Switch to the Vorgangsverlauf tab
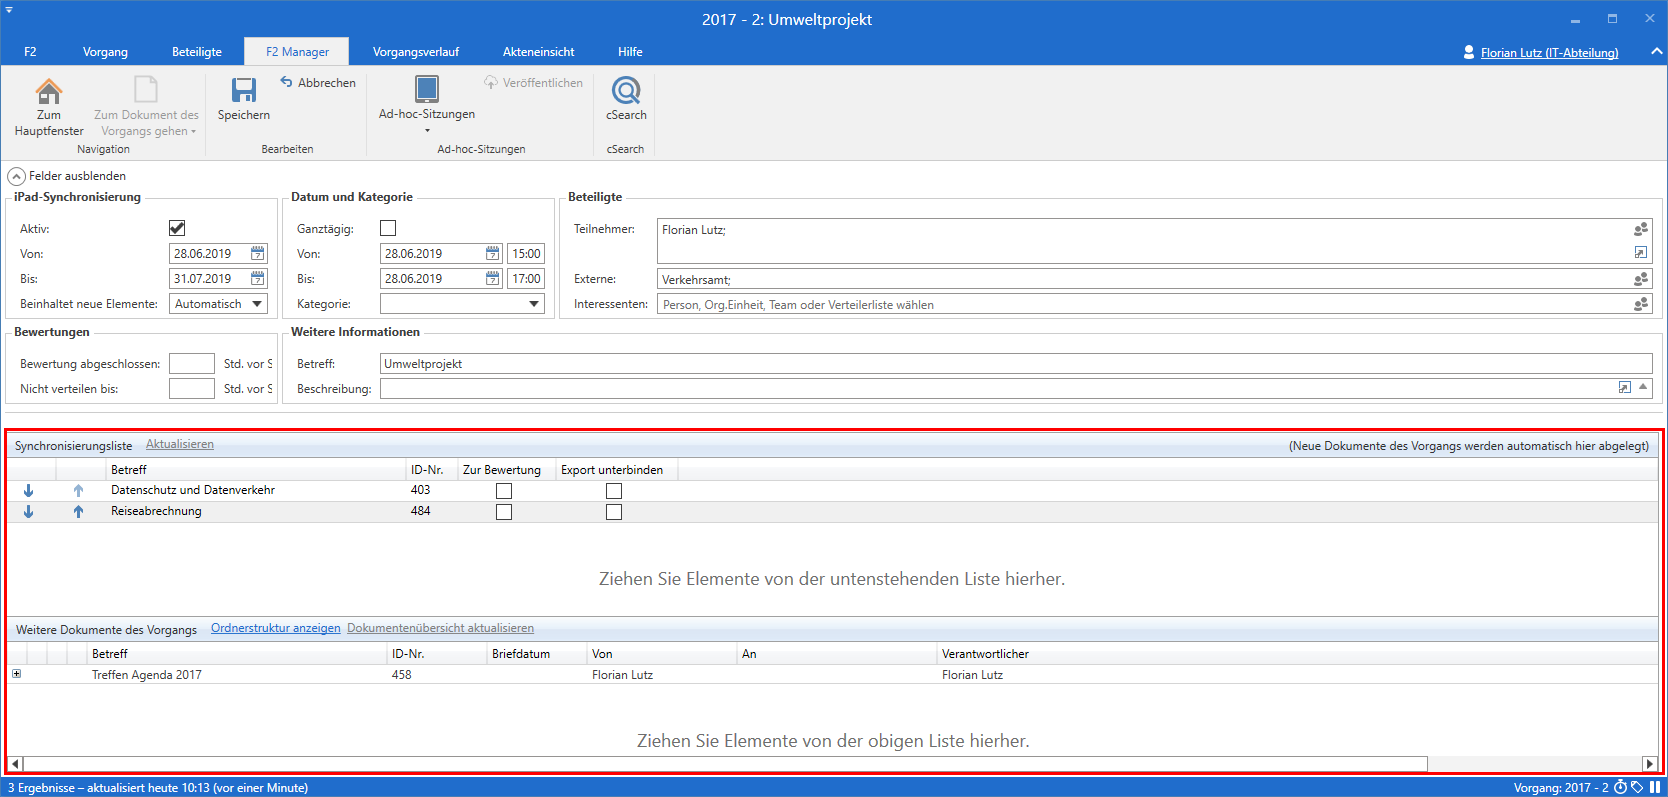The image size is (1668, 797). [415, 52]
